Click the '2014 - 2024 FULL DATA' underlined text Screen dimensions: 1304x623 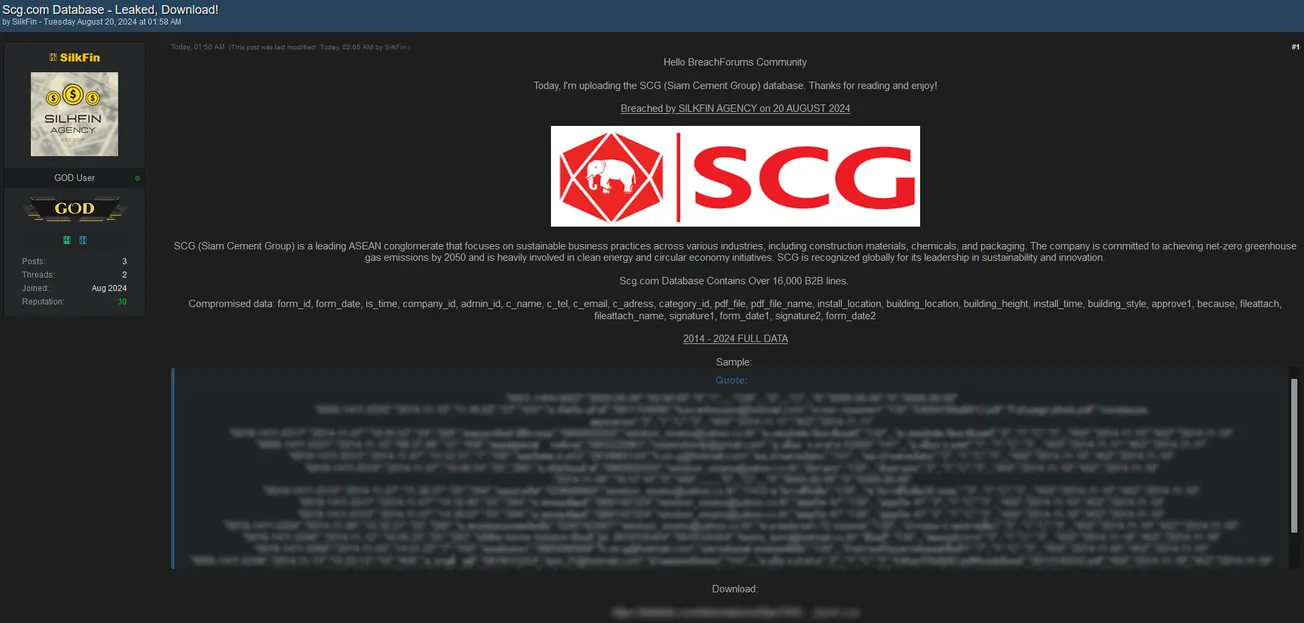pyautogui.click(x=735, y=338)
